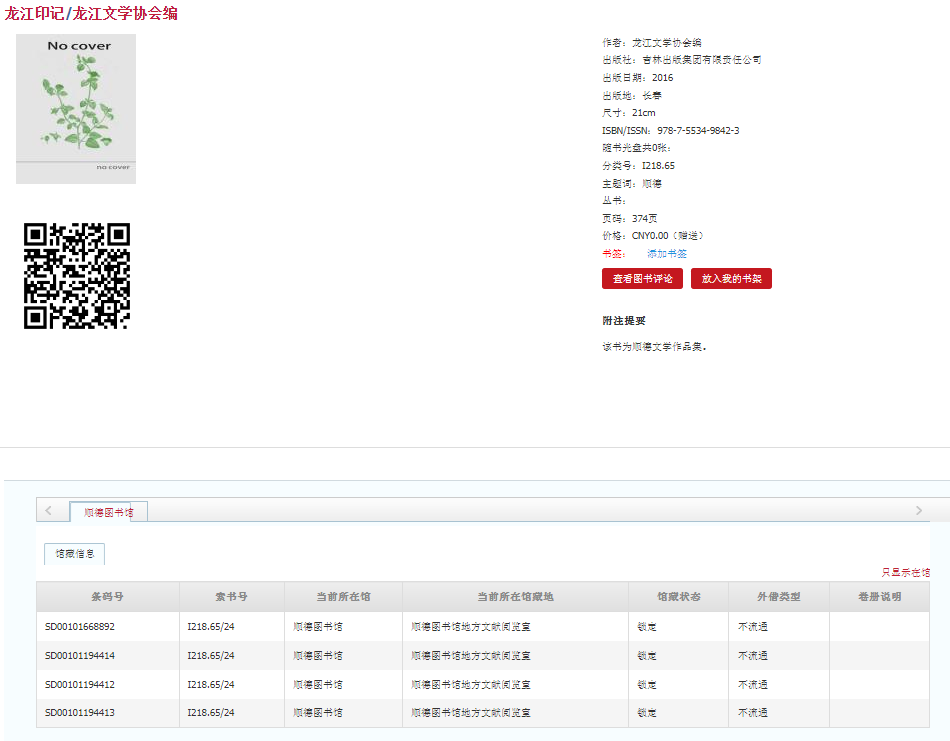
Task: Click the 外借类型 column header
Action: [x=779, y=597]
